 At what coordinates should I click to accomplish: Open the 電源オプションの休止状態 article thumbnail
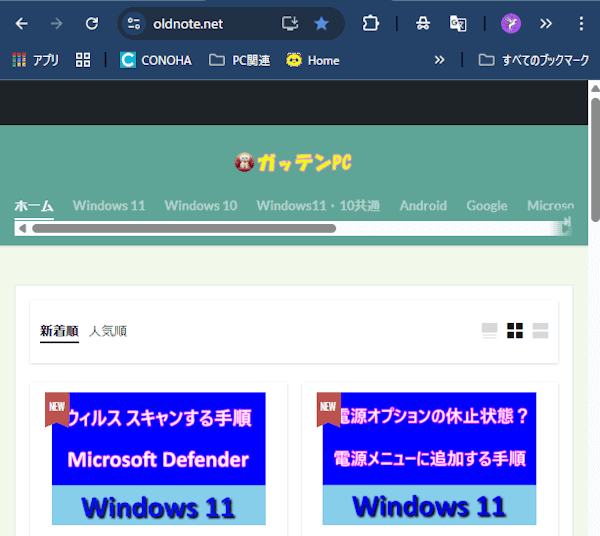pyautogui.click(x=429, y=458)
